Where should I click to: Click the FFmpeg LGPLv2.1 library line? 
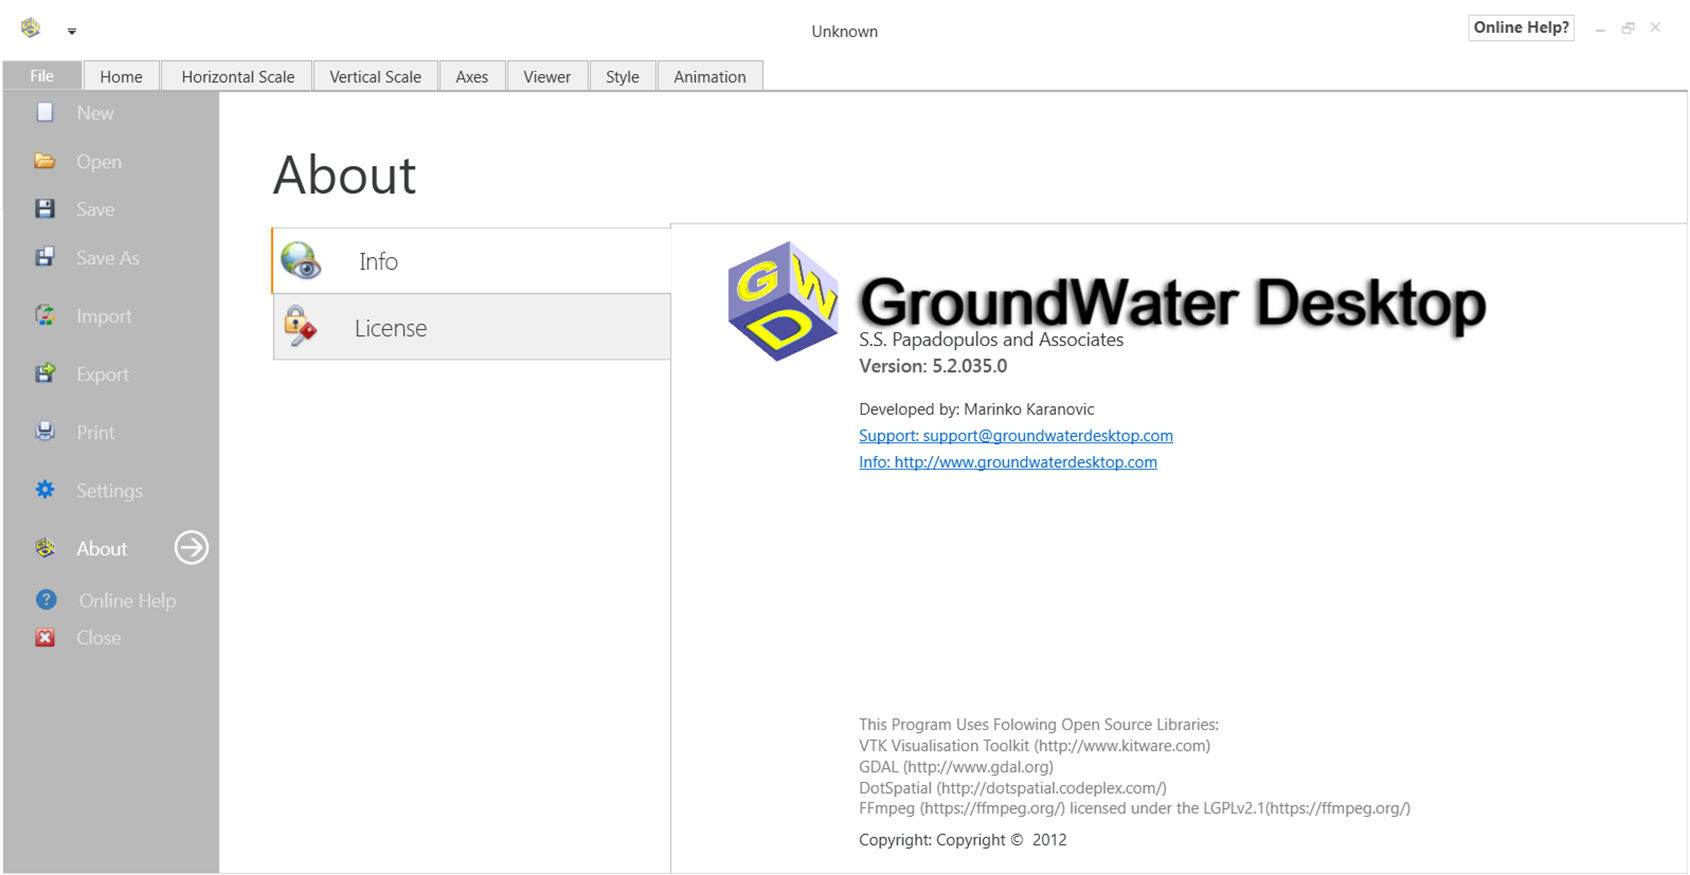[x=1135, y=808]
